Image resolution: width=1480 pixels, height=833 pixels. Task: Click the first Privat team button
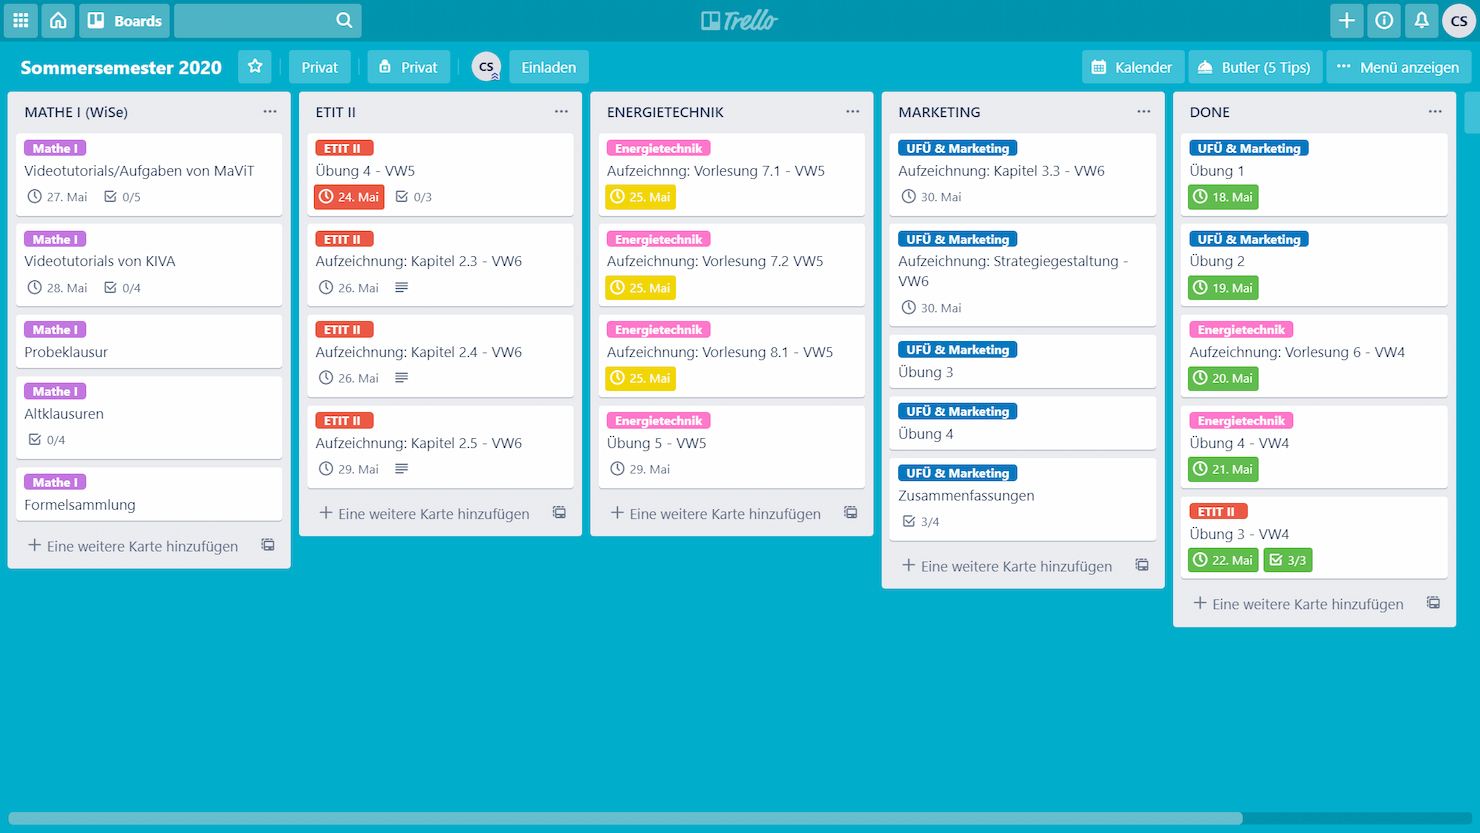click(x=320, y=67)
